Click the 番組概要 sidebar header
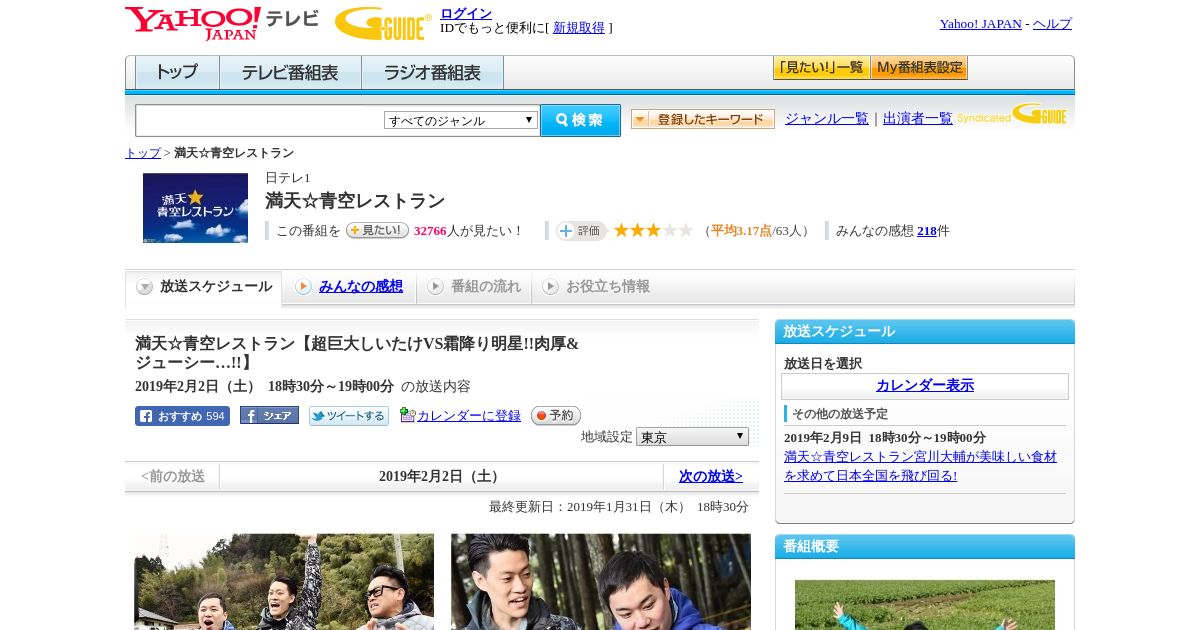Screen dimensions: 1200x630 click(x=925, y=547)
